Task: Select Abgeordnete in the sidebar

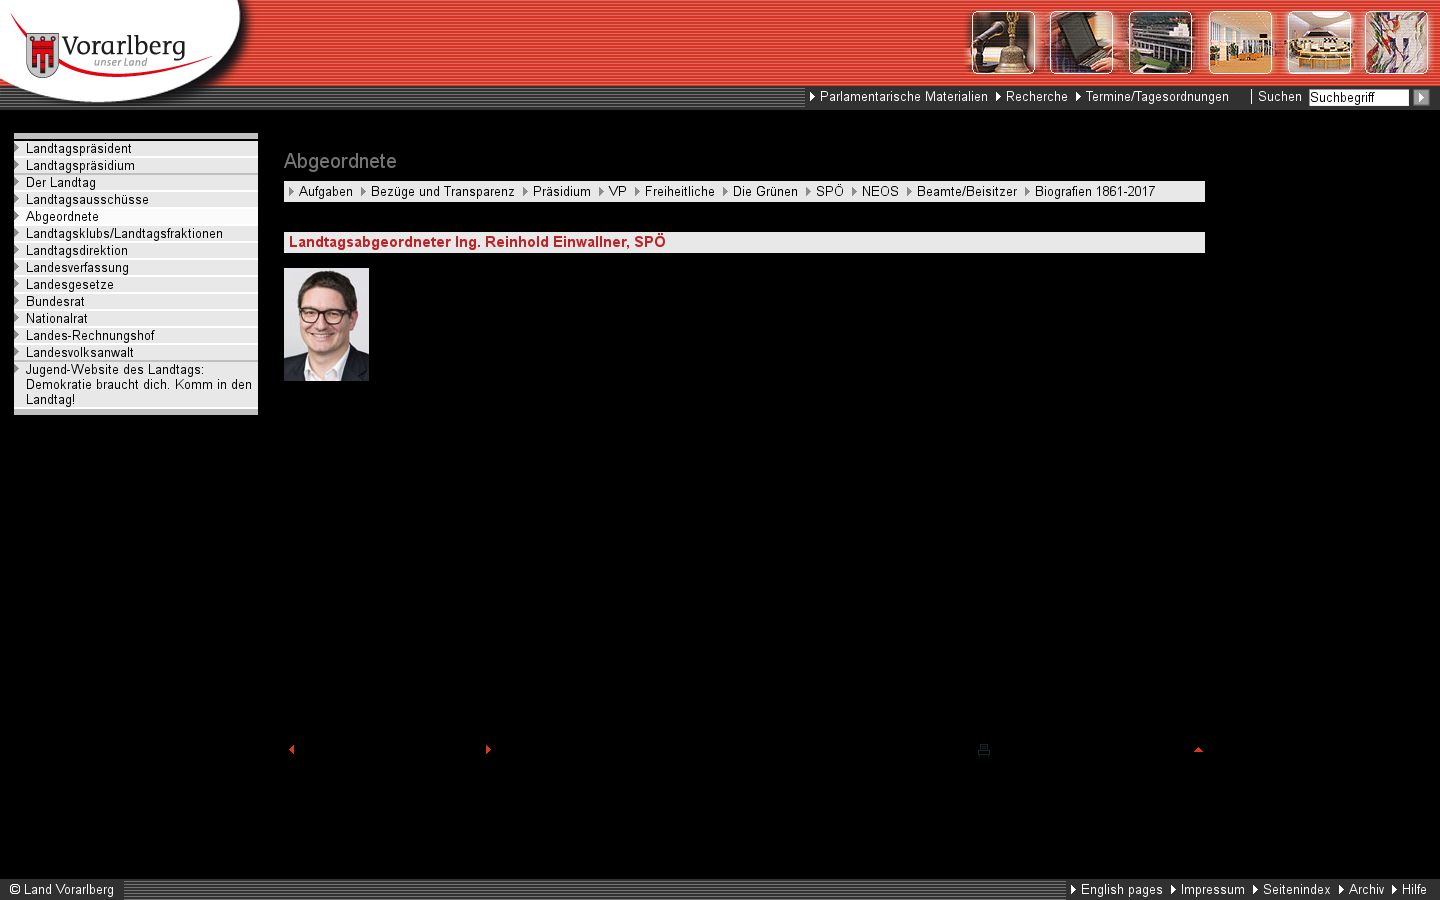Action: click(x=136, y=217)
